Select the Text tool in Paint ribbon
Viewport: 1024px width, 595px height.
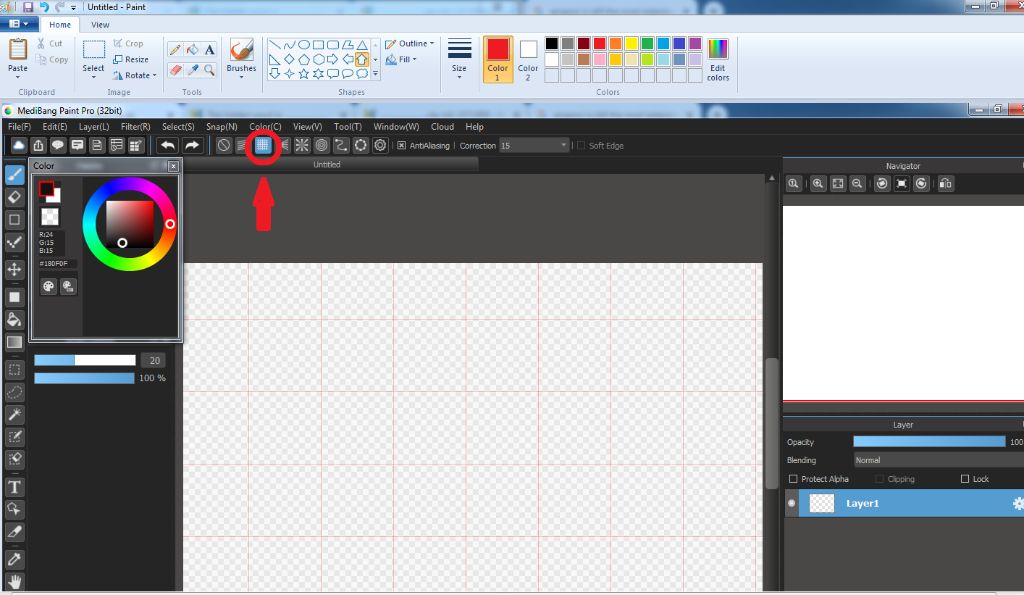pos(209,49)
